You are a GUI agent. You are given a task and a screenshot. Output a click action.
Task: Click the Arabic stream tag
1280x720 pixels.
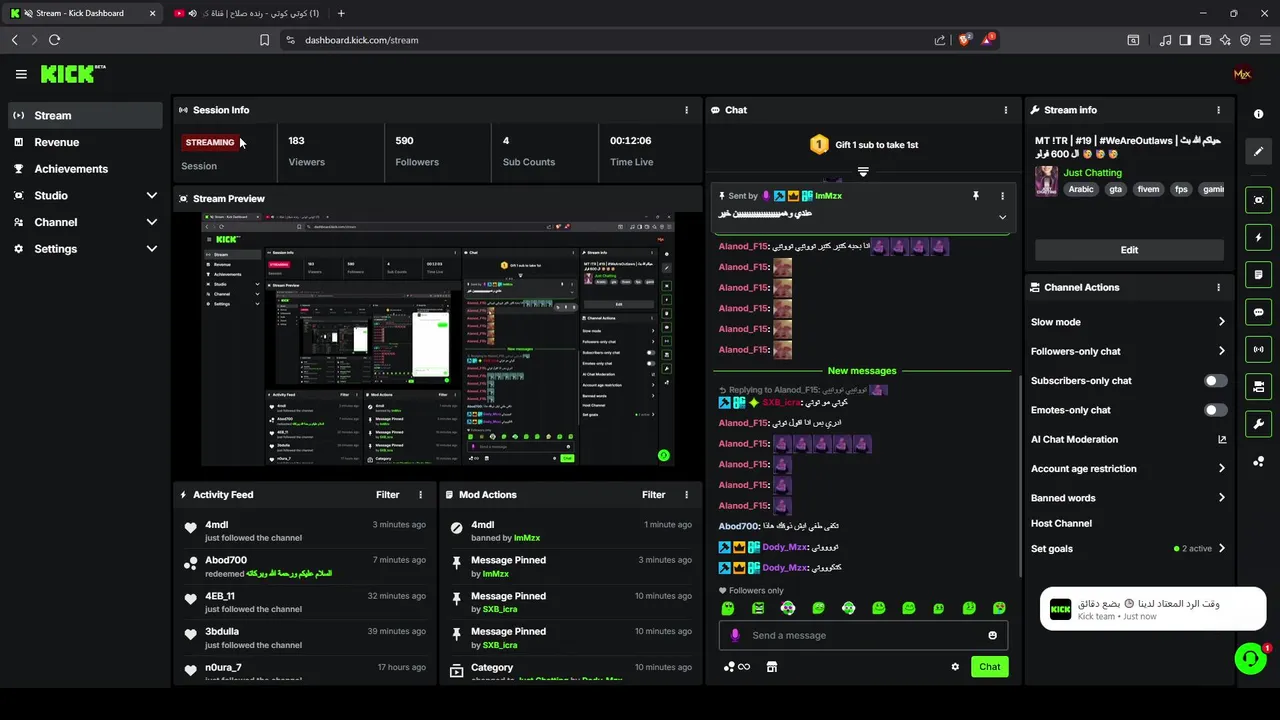tap(1081, 189)
